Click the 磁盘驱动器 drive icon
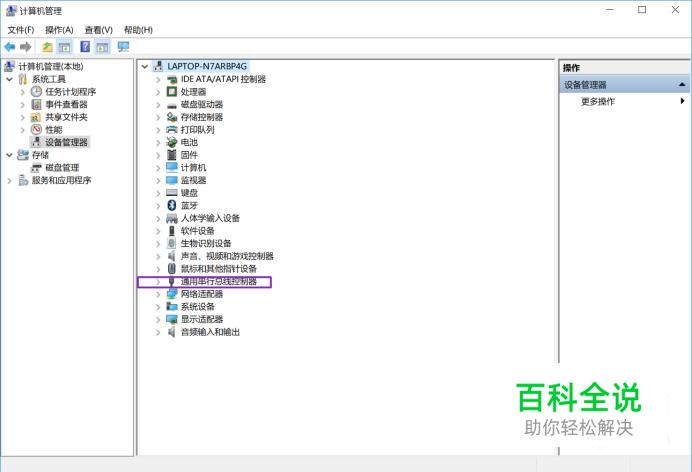 coord(172,105)
